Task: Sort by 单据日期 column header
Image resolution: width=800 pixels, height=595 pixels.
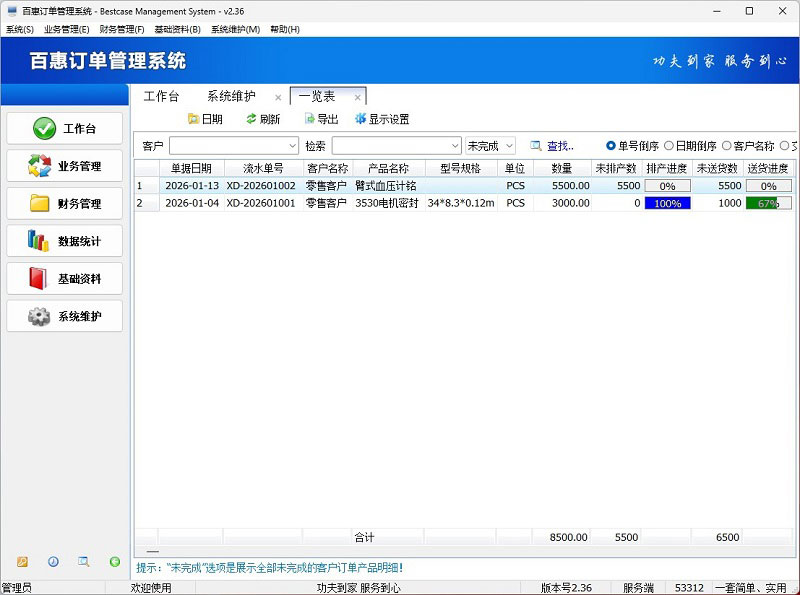Action: click(191, 168)
